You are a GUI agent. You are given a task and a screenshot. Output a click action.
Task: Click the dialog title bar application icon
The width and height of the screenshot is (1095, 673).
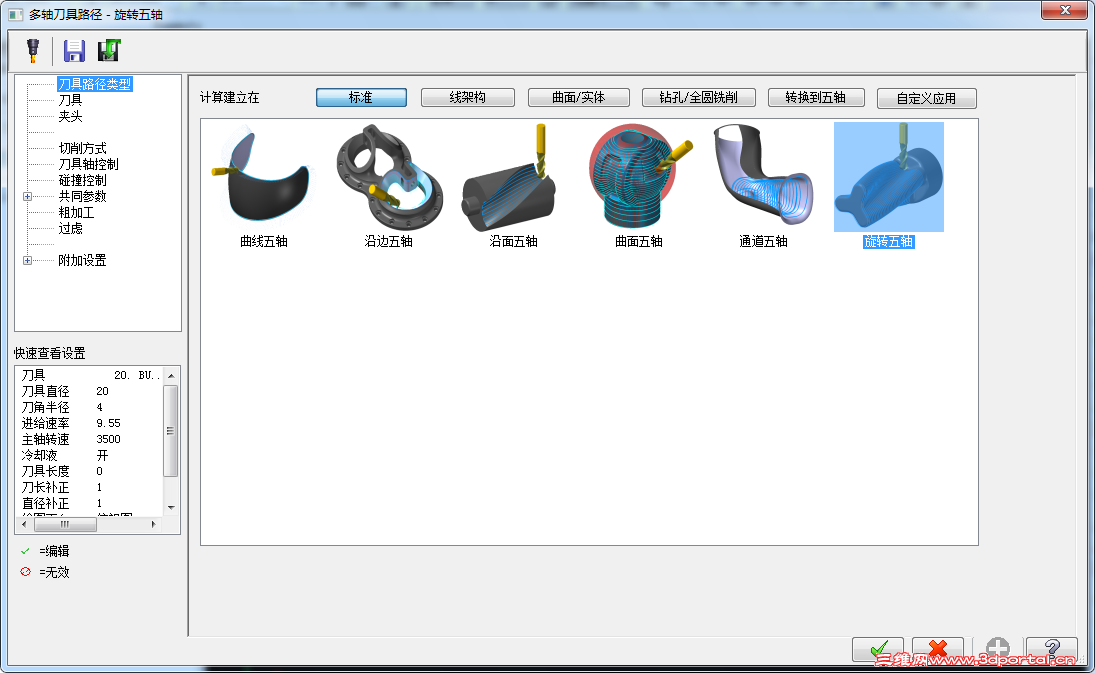click(x=15, y=15)
